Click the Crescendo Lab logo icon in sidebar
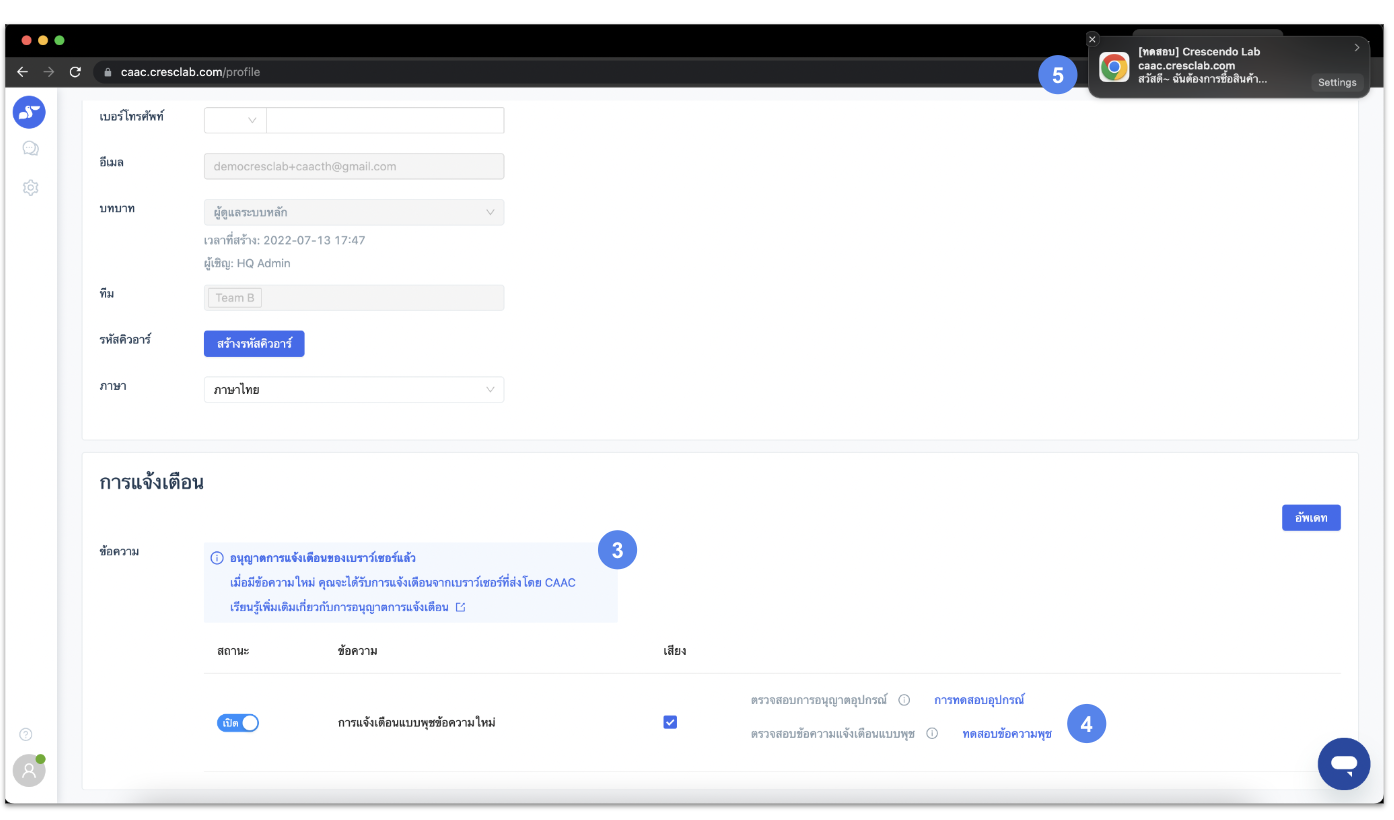This screenshot has height=820, width=1394. 29,112
